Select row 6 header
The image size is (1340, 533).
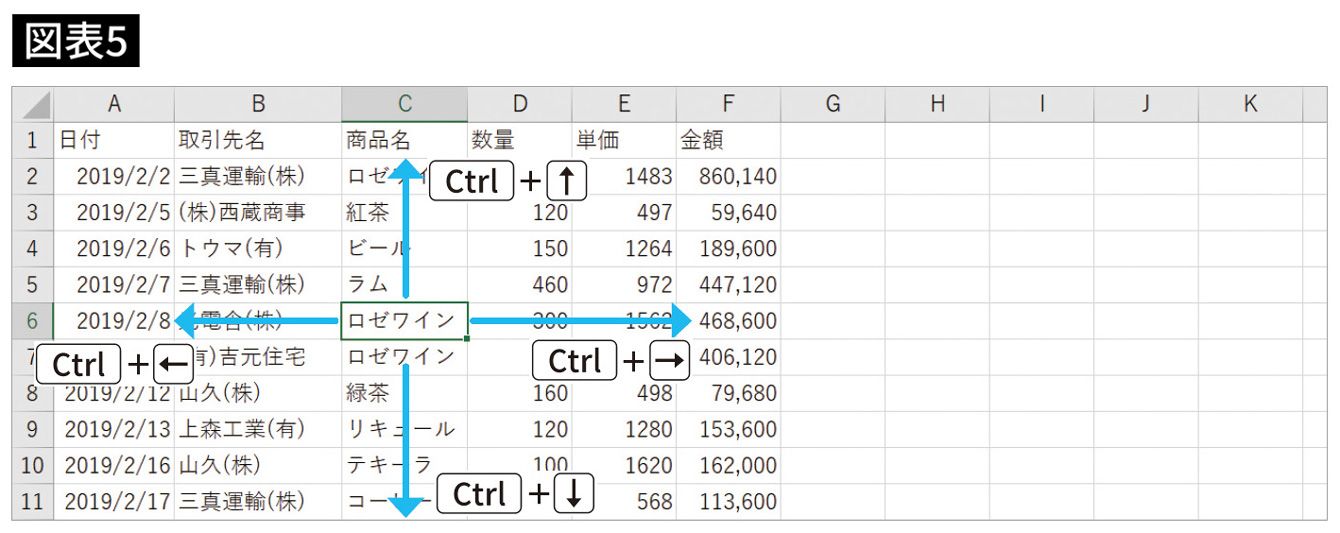32,321
